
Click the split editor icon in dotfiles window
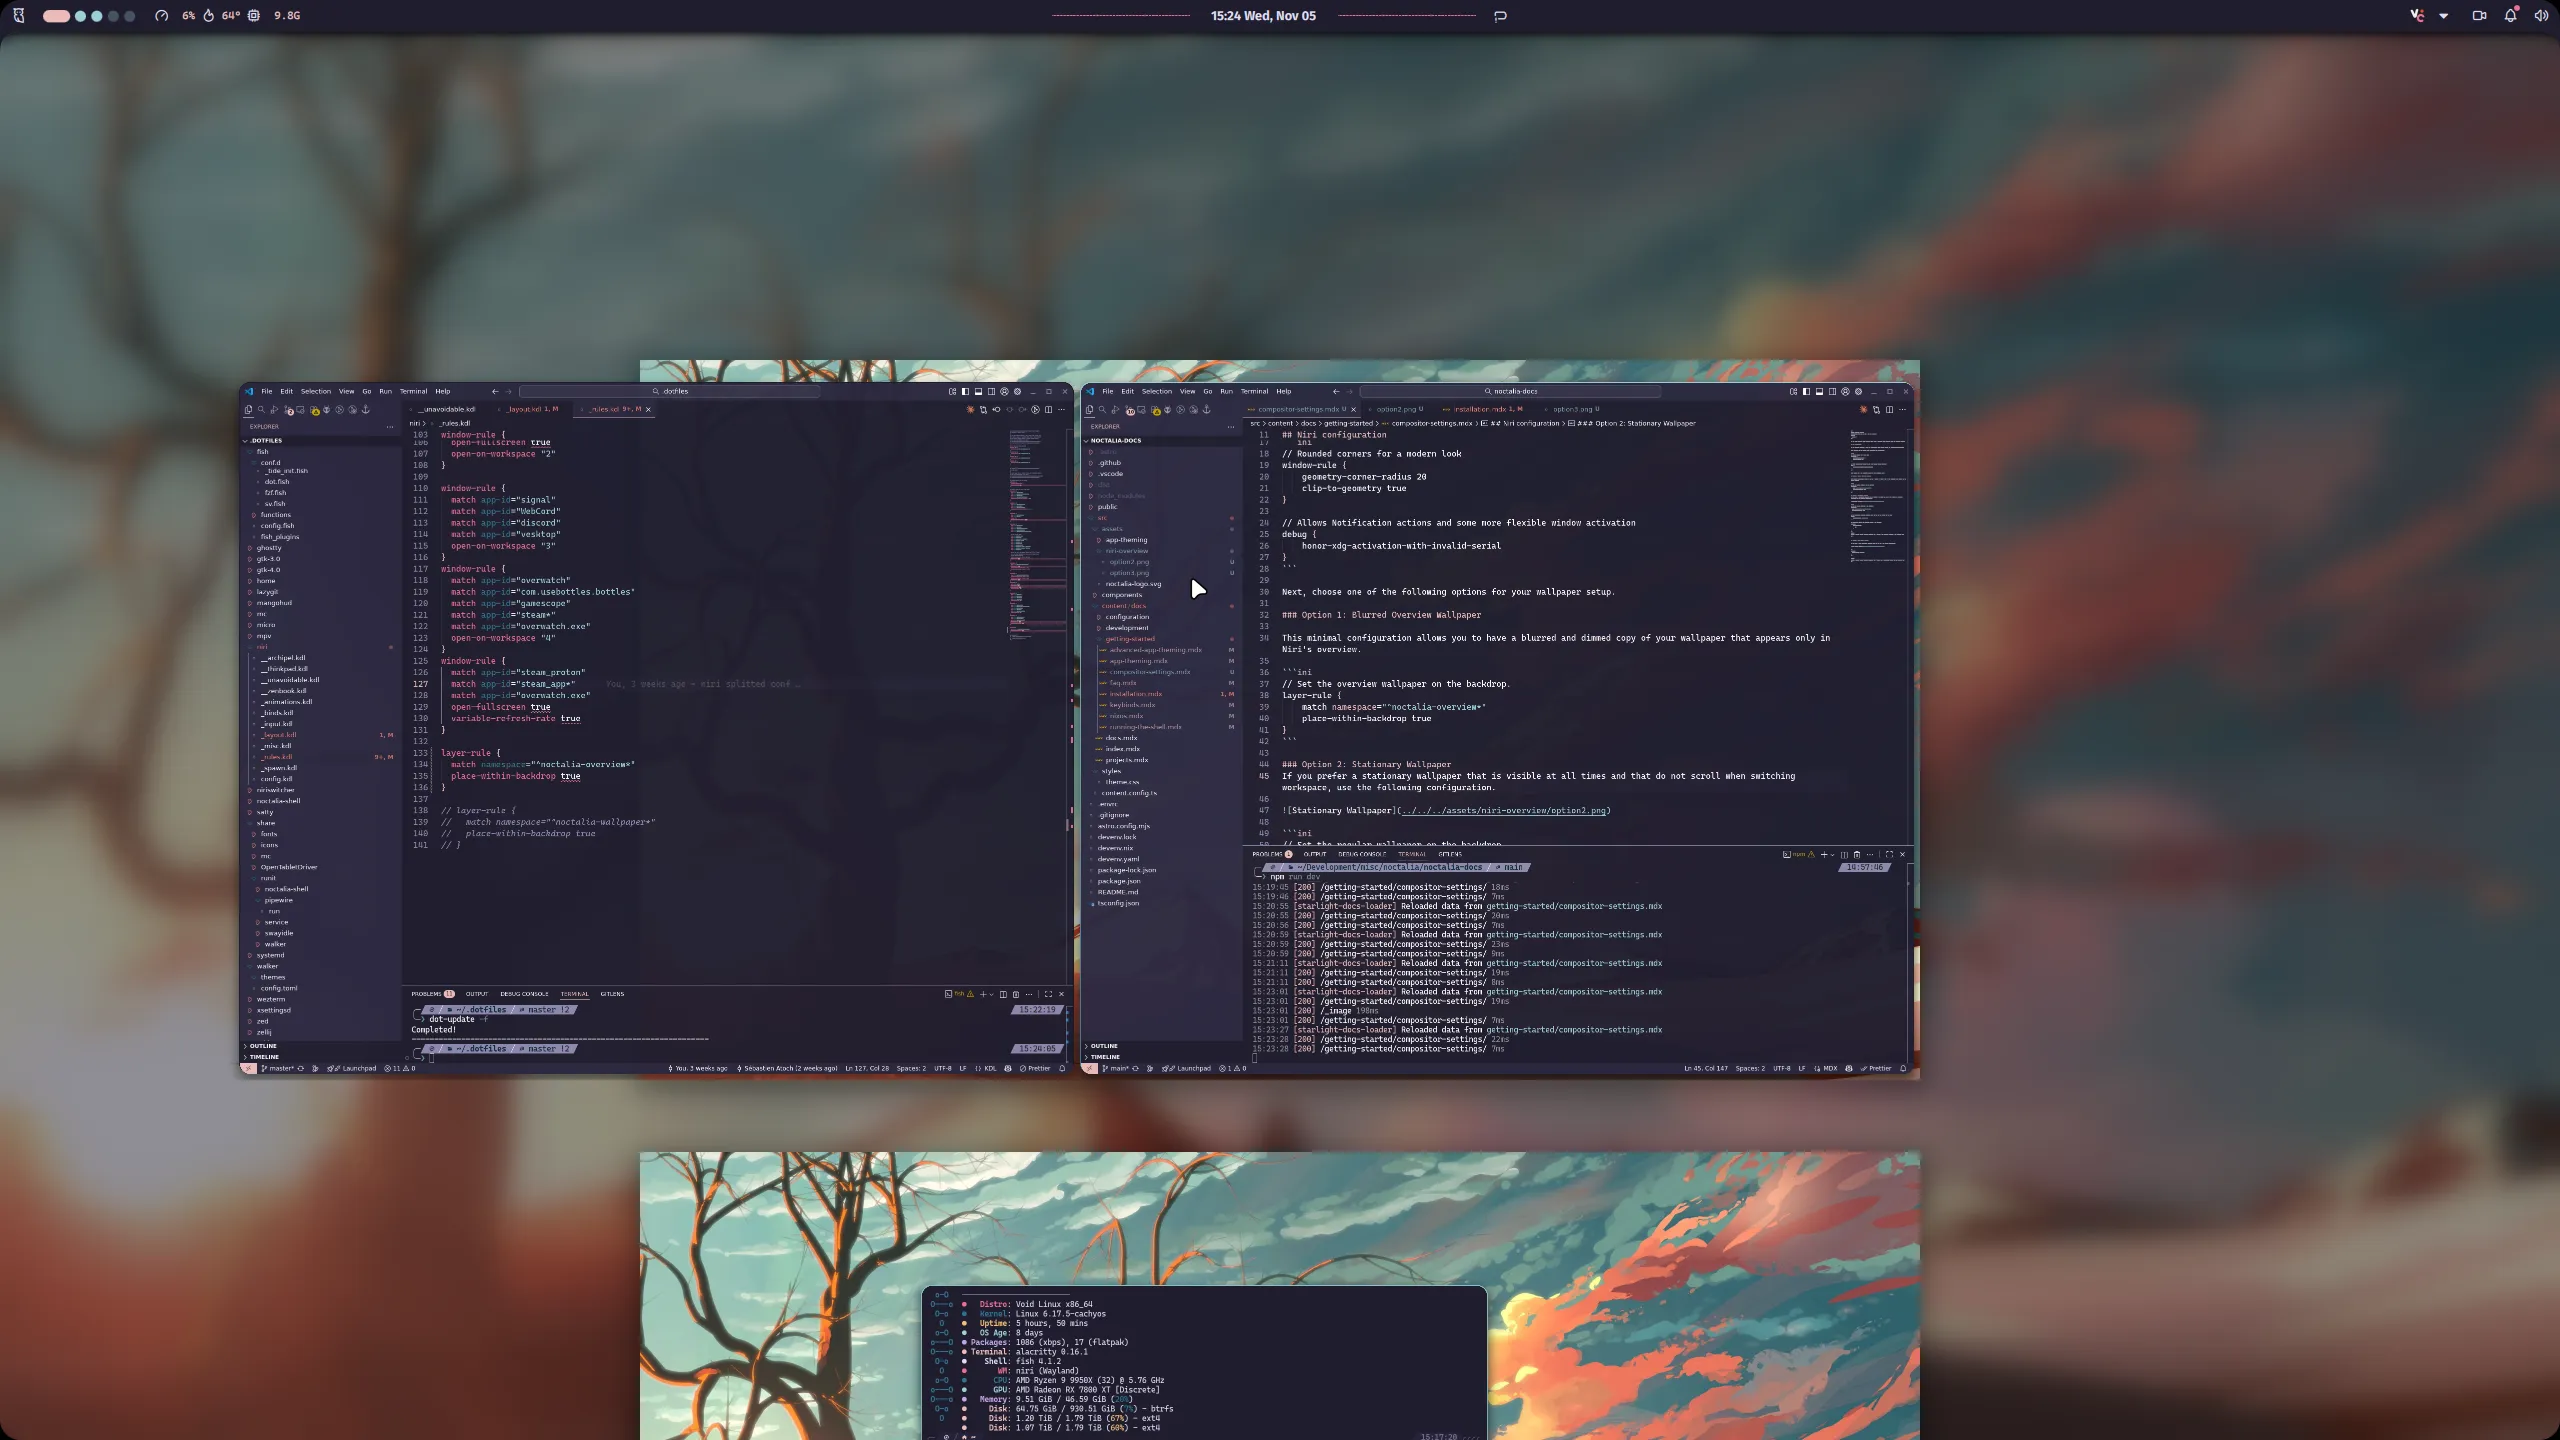(1048, 410)
